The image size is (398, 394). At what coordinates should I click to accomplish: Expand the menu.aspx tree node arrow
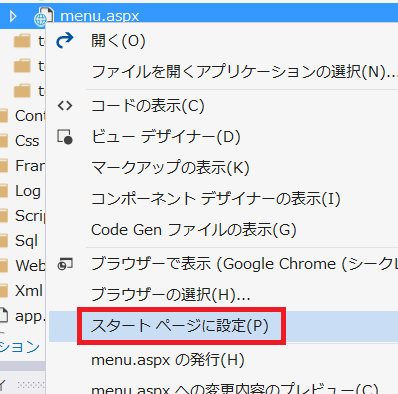point(13,16)
